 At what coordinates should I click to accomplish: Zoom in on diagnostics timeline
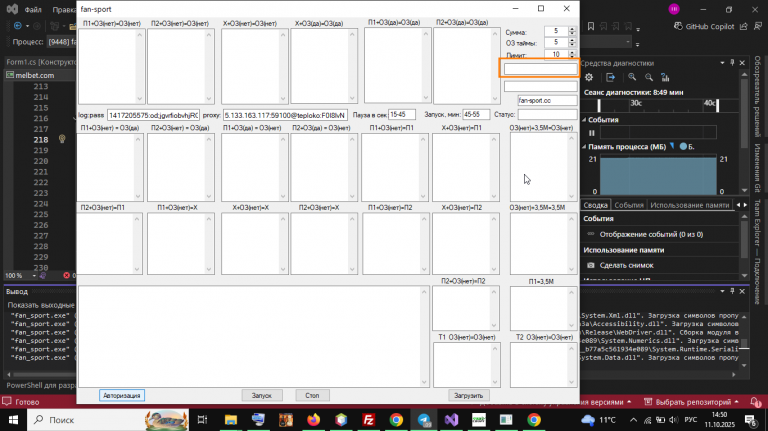tap(632, 77)
